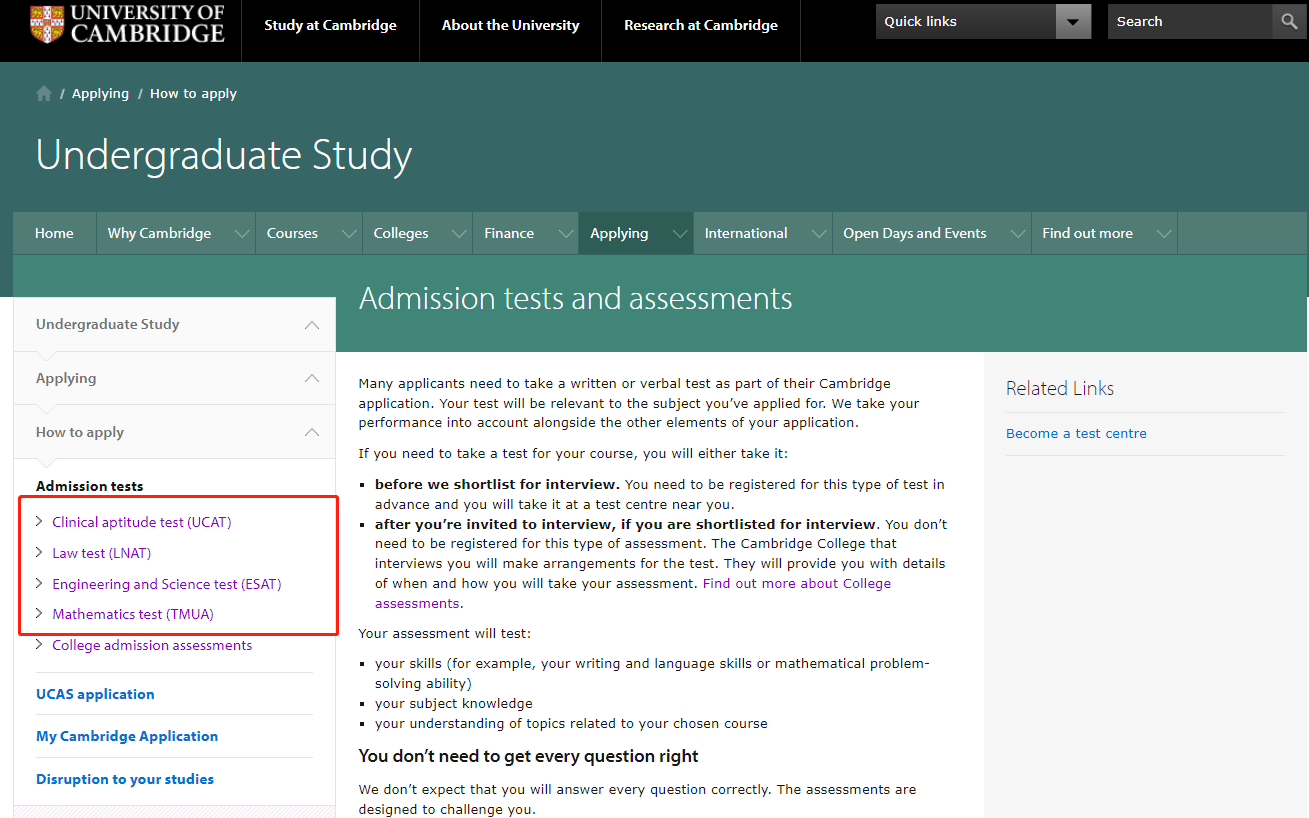Viewport: 1309px width, 818px height.
Task: Collapse the Applying sidebar chevron
Action: [x=312, y=378]
